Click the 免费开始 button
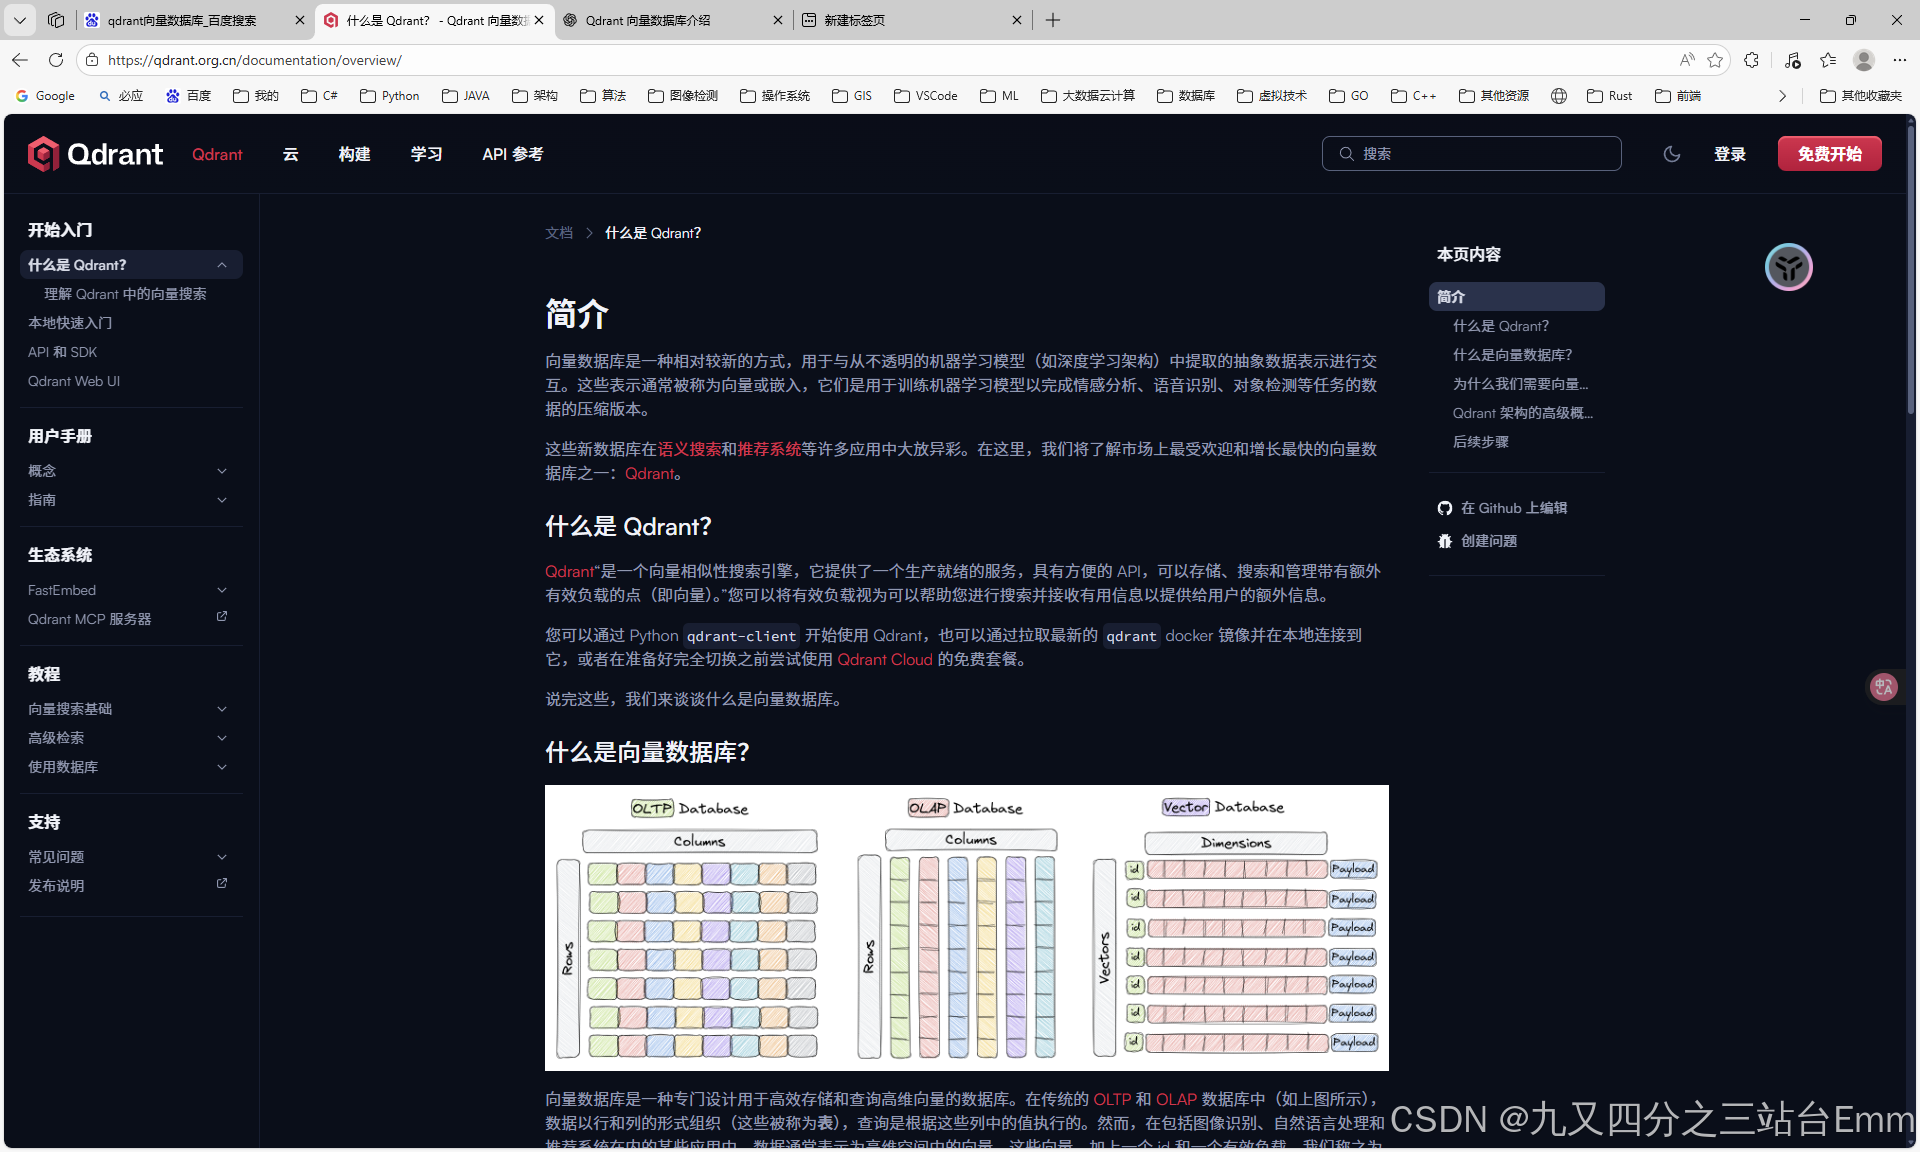The width and height of the screenshot is (1920, 1152). point(1828,154)
